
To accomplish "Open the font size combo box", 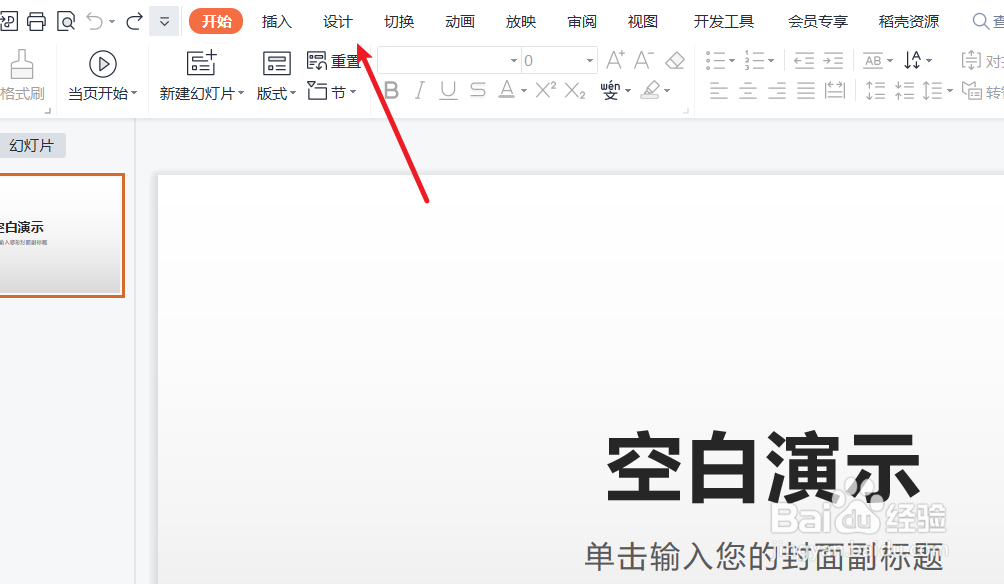I will point(559,60).
